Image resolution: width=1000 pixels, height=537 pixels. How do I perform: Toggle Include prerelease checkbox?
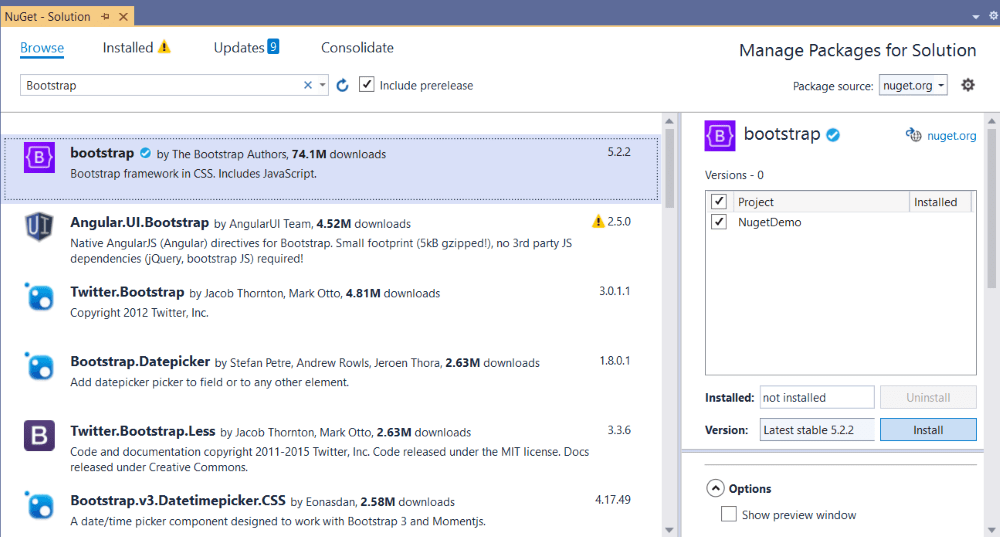tap(366, 84)
